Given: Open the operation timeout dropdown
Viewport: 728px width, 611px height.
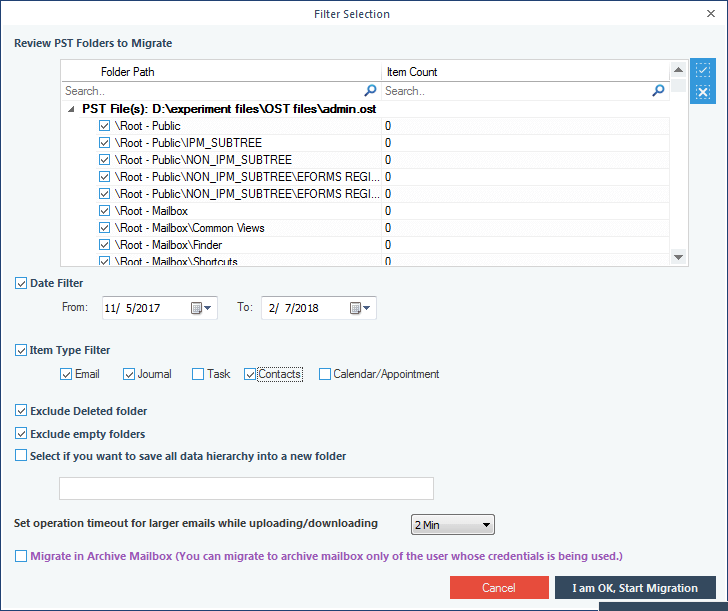Looking at the screenshot, I should 453,525.
